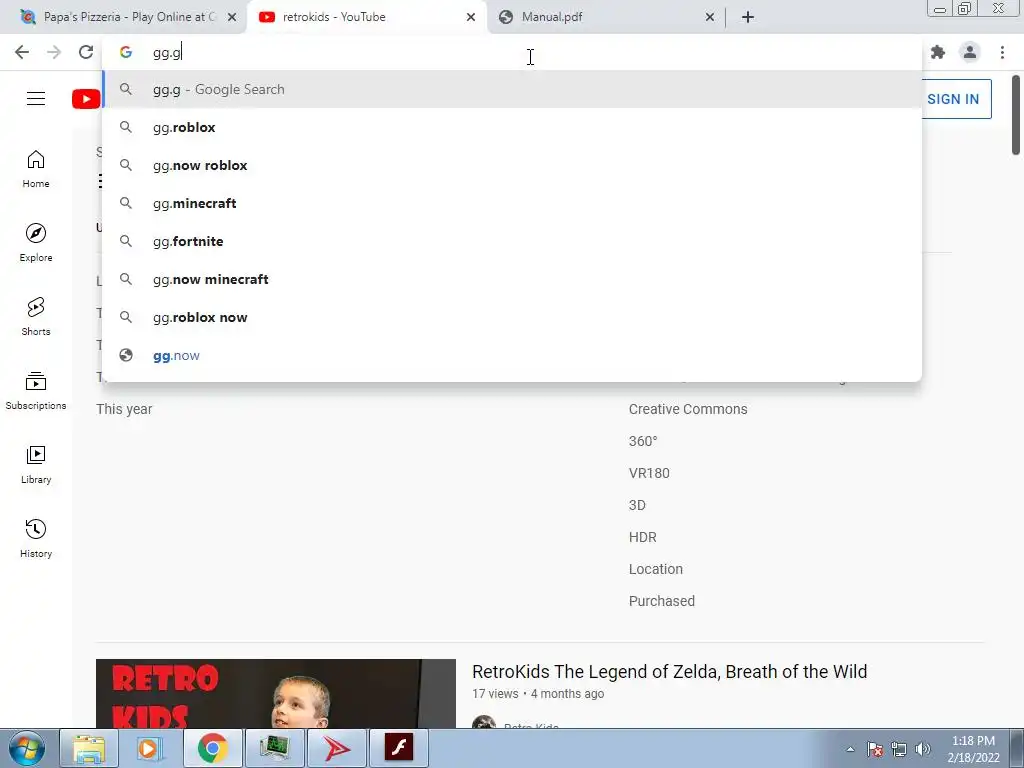Screen dimensions: 1024x768
Task: Click the taskbar clock showing 1:18 PM
Action: click(x=973, y=749)
